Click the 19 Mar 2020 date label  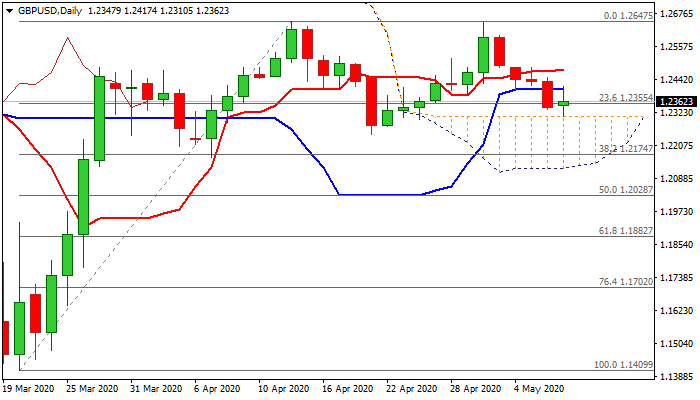click(x=29, y=389)
